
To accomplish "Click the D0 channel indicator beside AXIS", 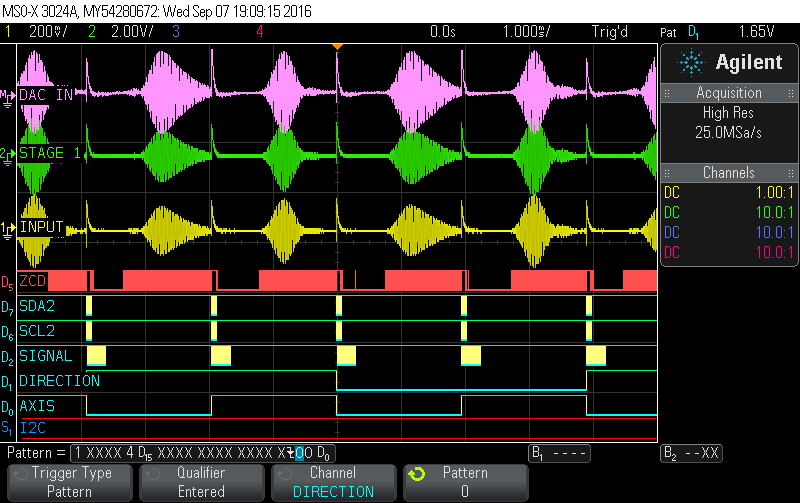I will [x=7, y=408].
